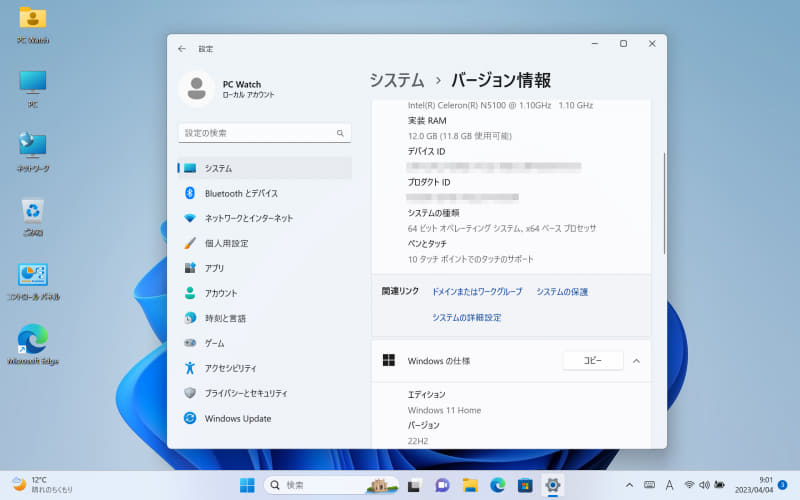
Task: Open 時刻と言語 settings
Action: point(264,318)
